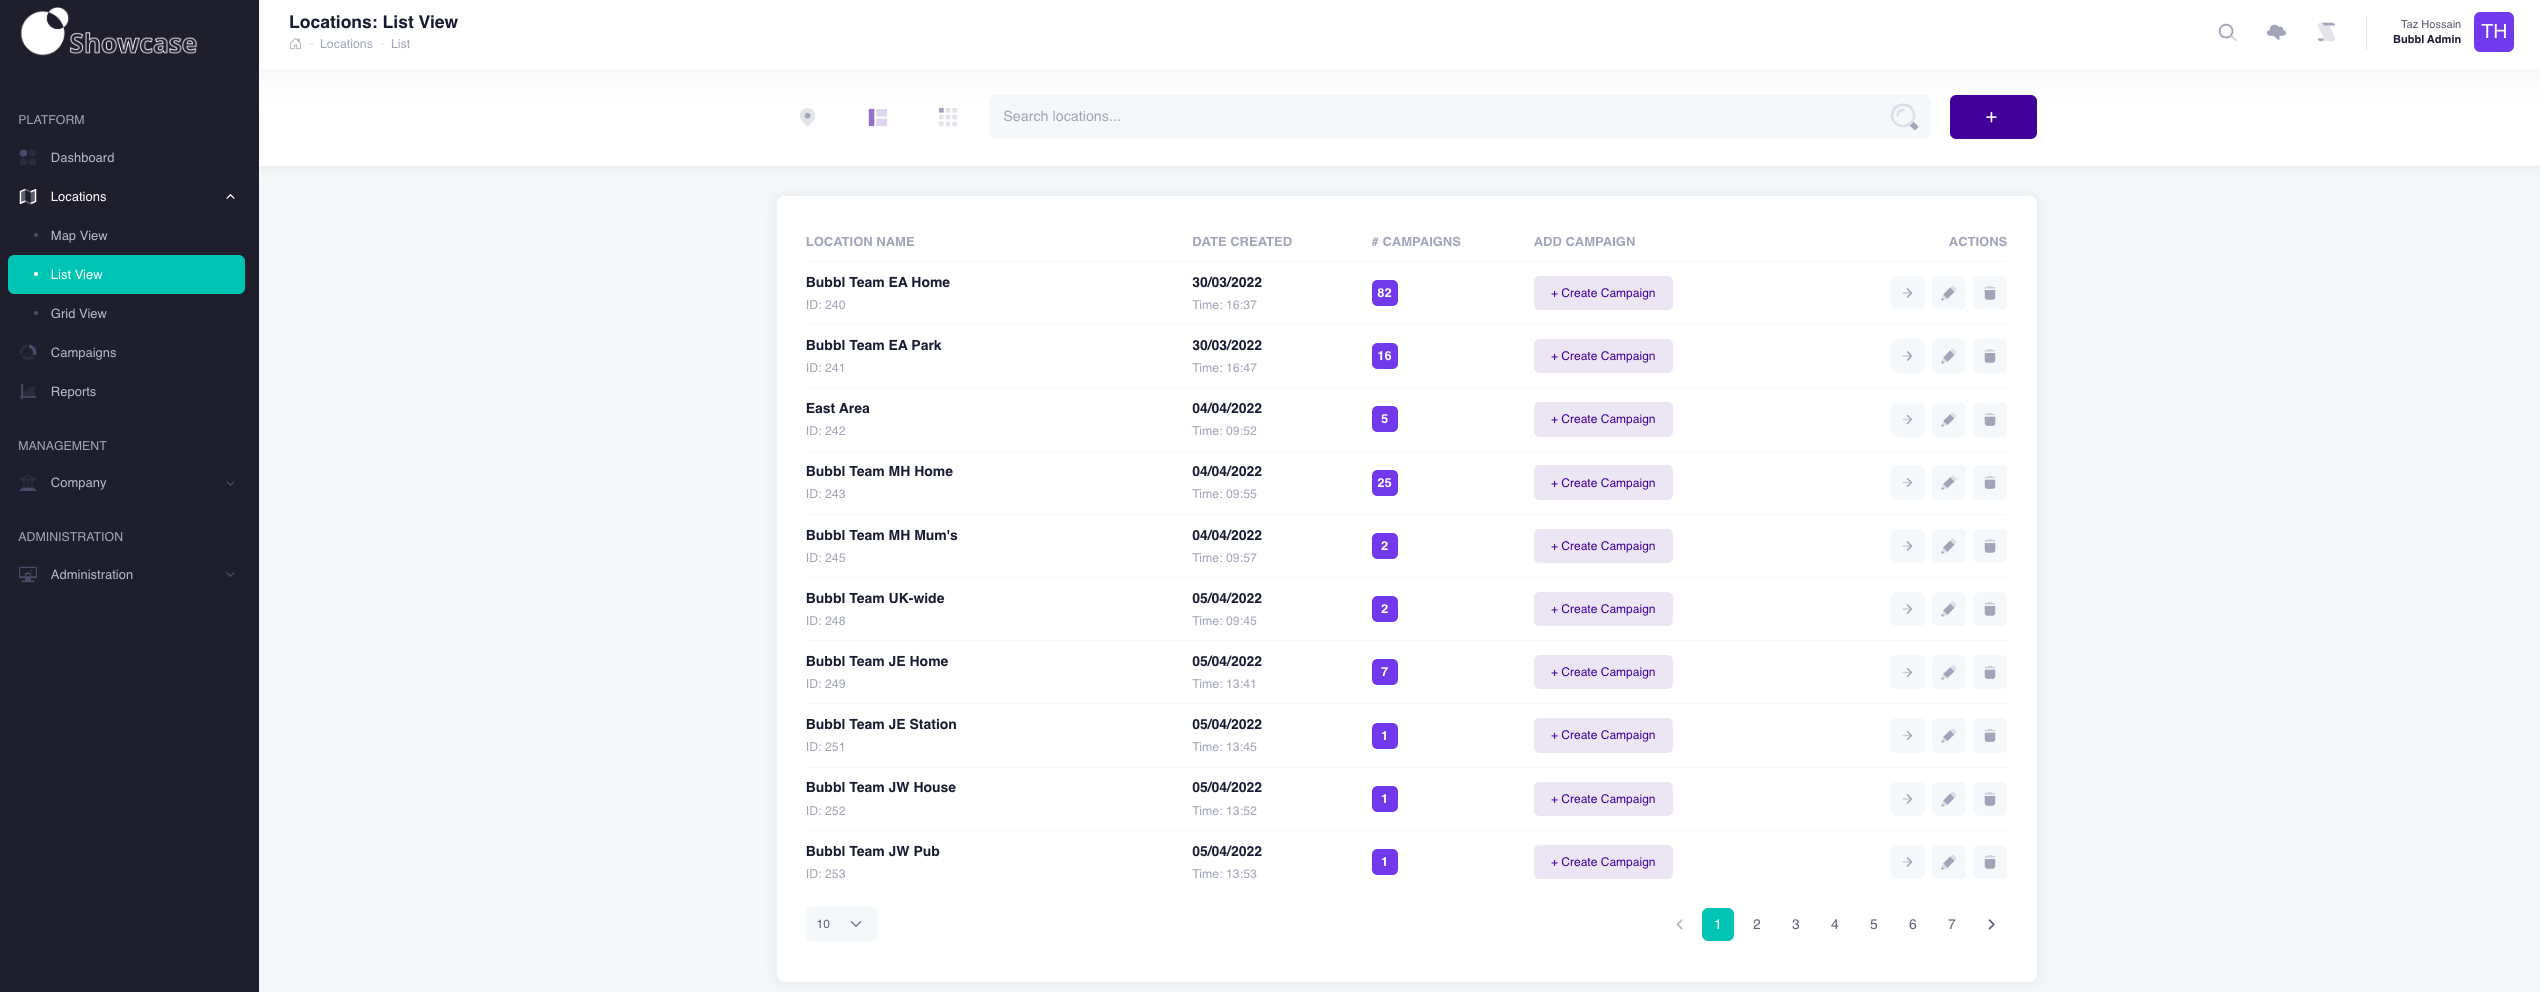Viewport: 2540px width, 992px height.
Task: Go to page 3
Action: point(1796,924)
